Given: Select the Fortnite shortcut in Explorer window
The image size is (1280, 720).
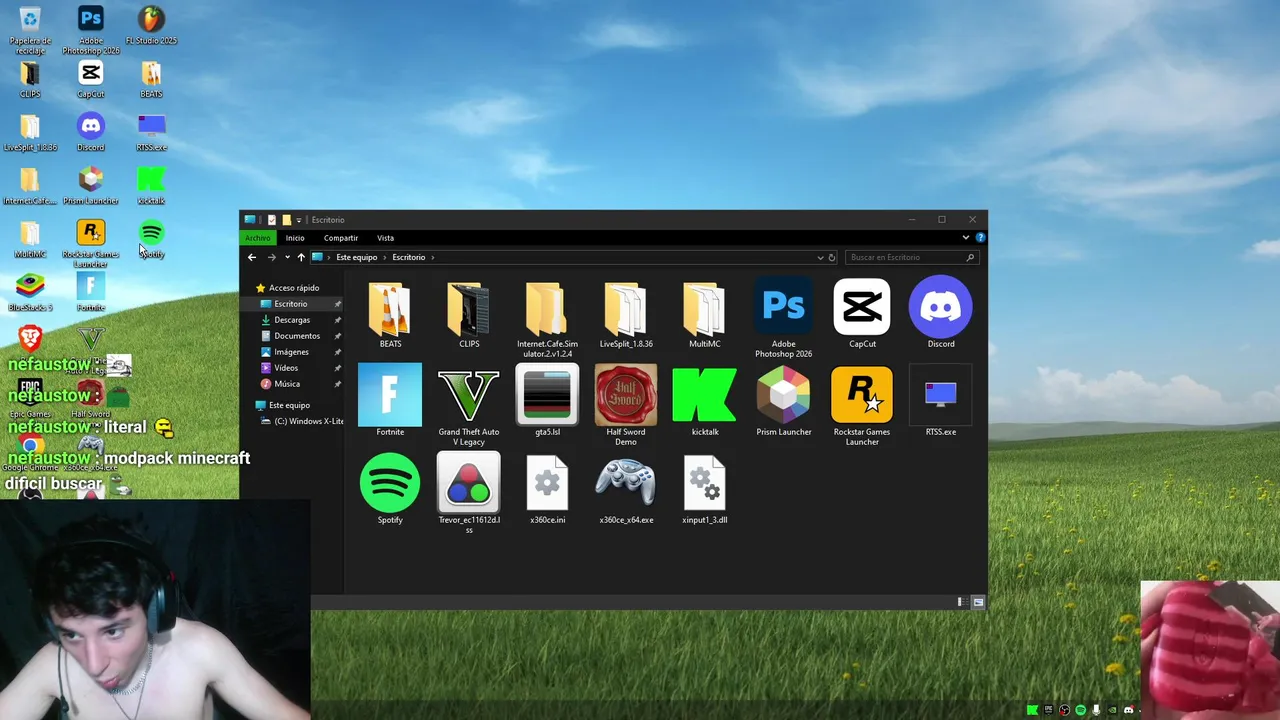Looking at the screenshot, I should pyautogui.click(x=390, y=401).
